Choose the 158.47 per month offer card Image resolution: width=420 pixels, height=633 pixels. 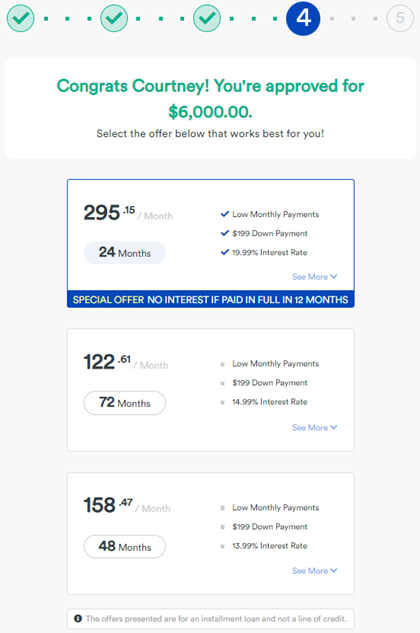210,533
